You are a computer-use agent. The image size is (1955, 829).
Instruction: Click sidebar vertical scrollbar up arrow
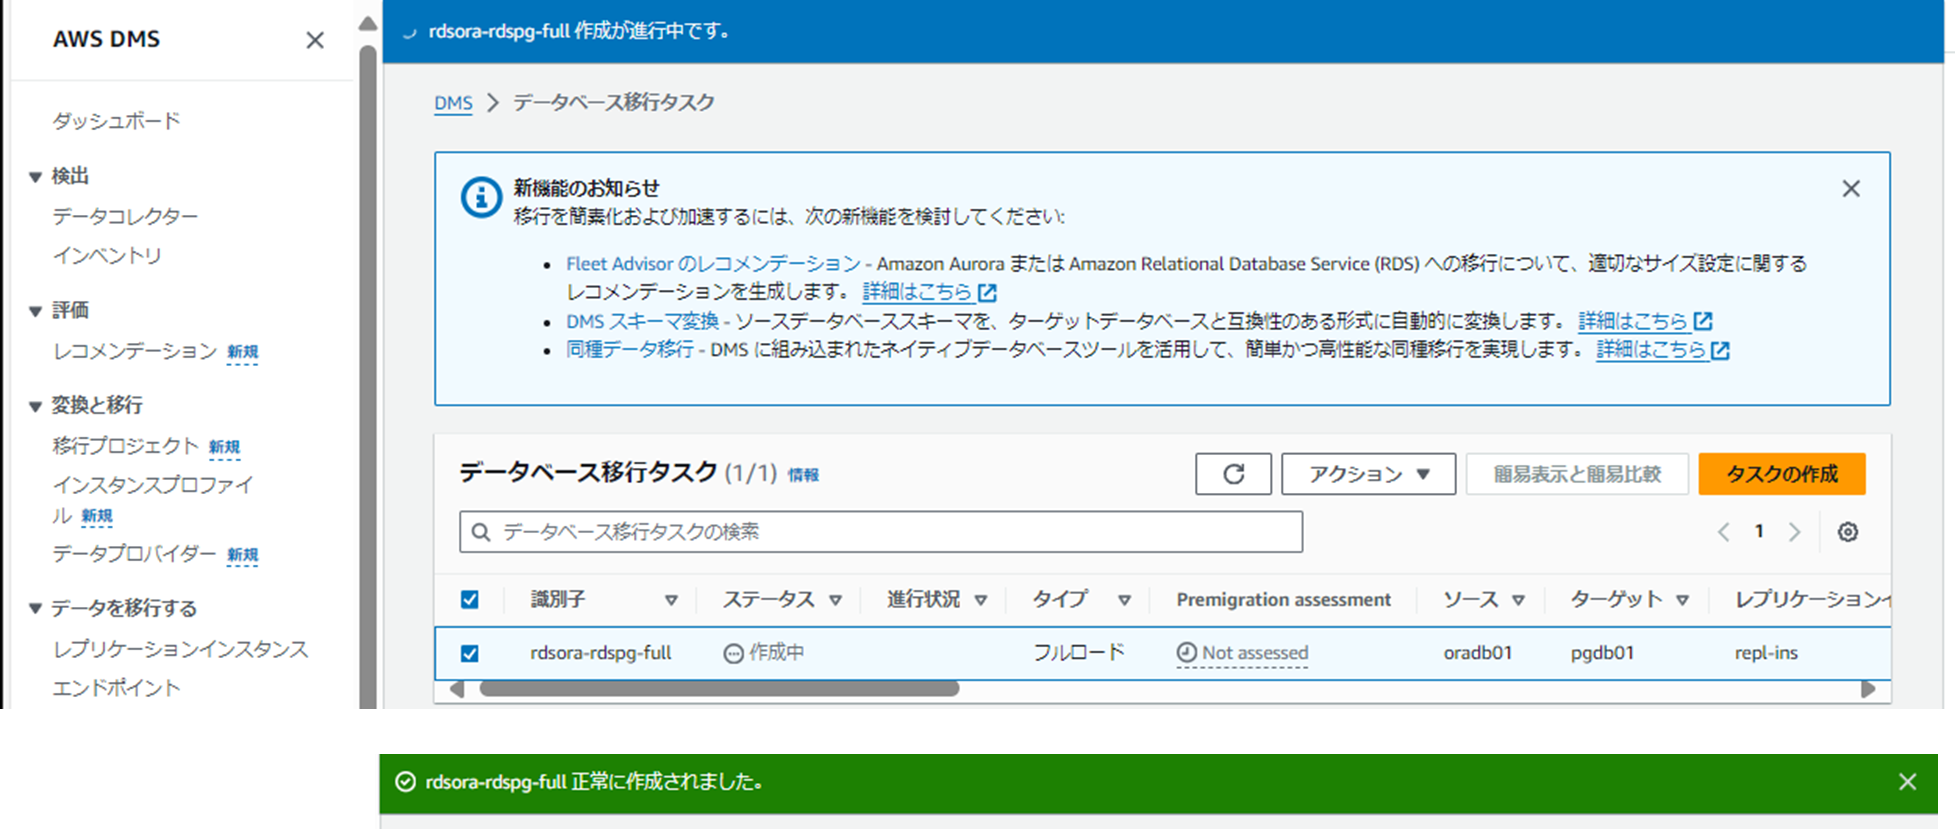coord(368,23)
